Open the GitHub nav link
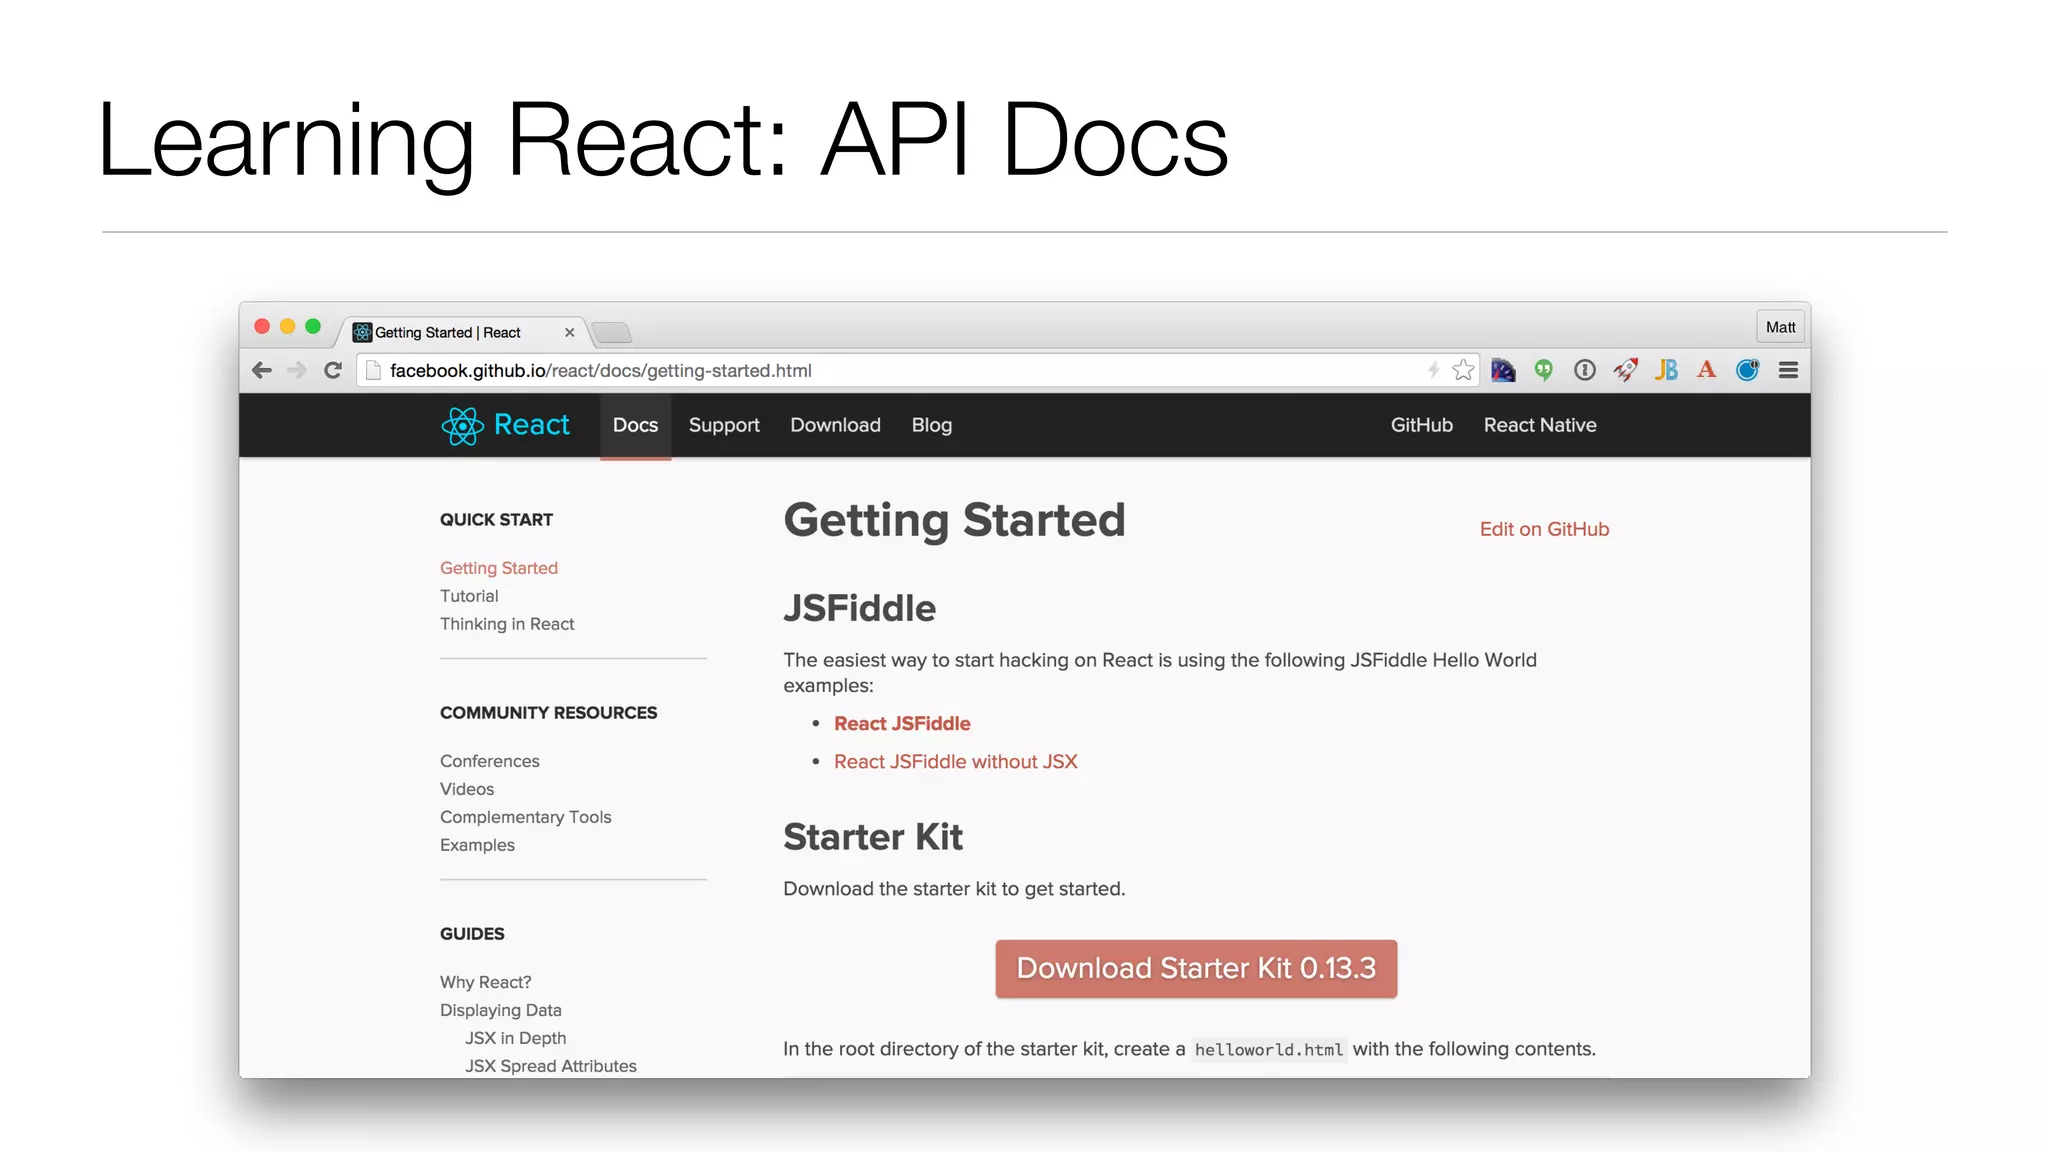The width and height of the screenshot is (2048, 1152). click(x=1421, y=425)
